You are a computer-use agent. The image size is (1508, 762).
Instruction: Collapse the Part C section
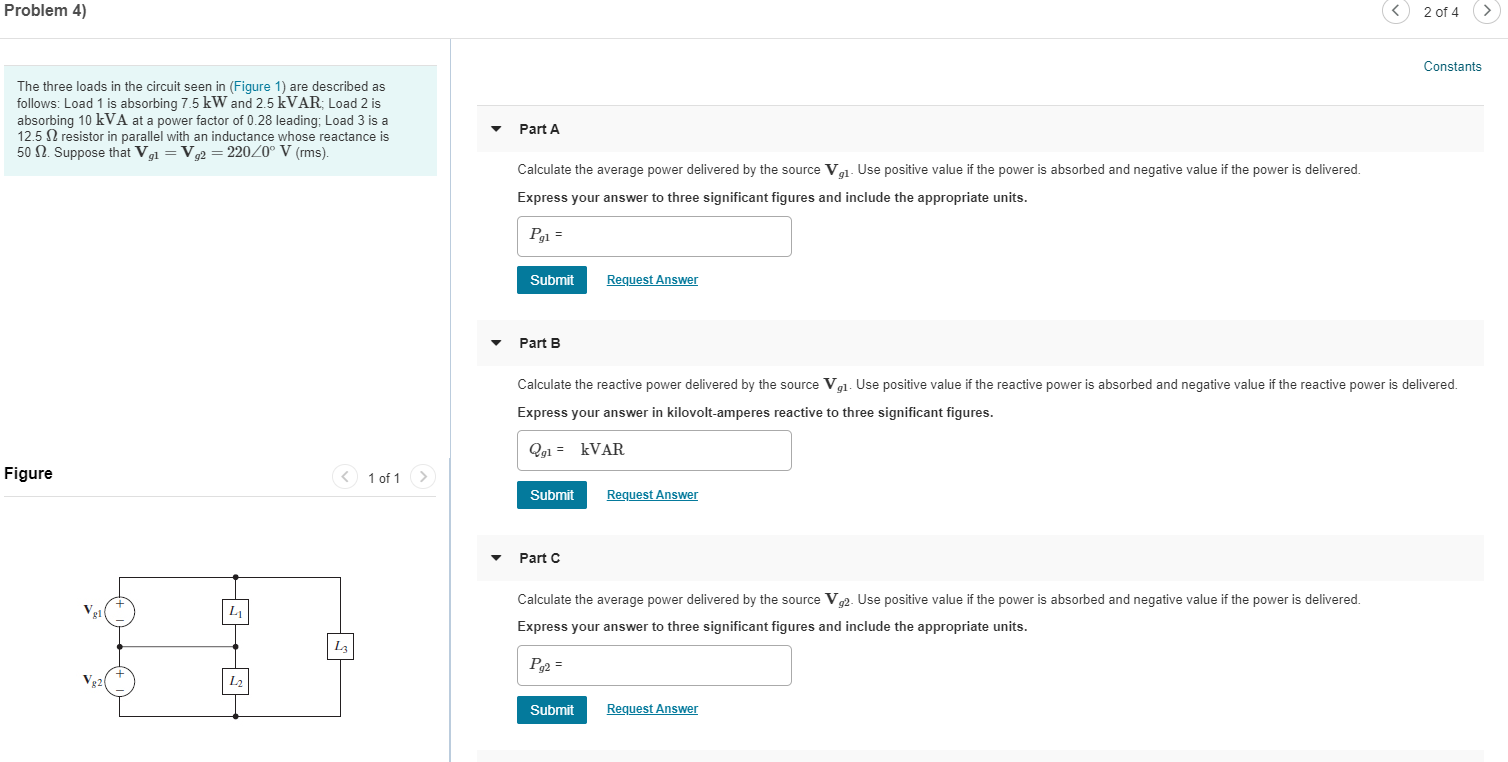pos(496,558)
